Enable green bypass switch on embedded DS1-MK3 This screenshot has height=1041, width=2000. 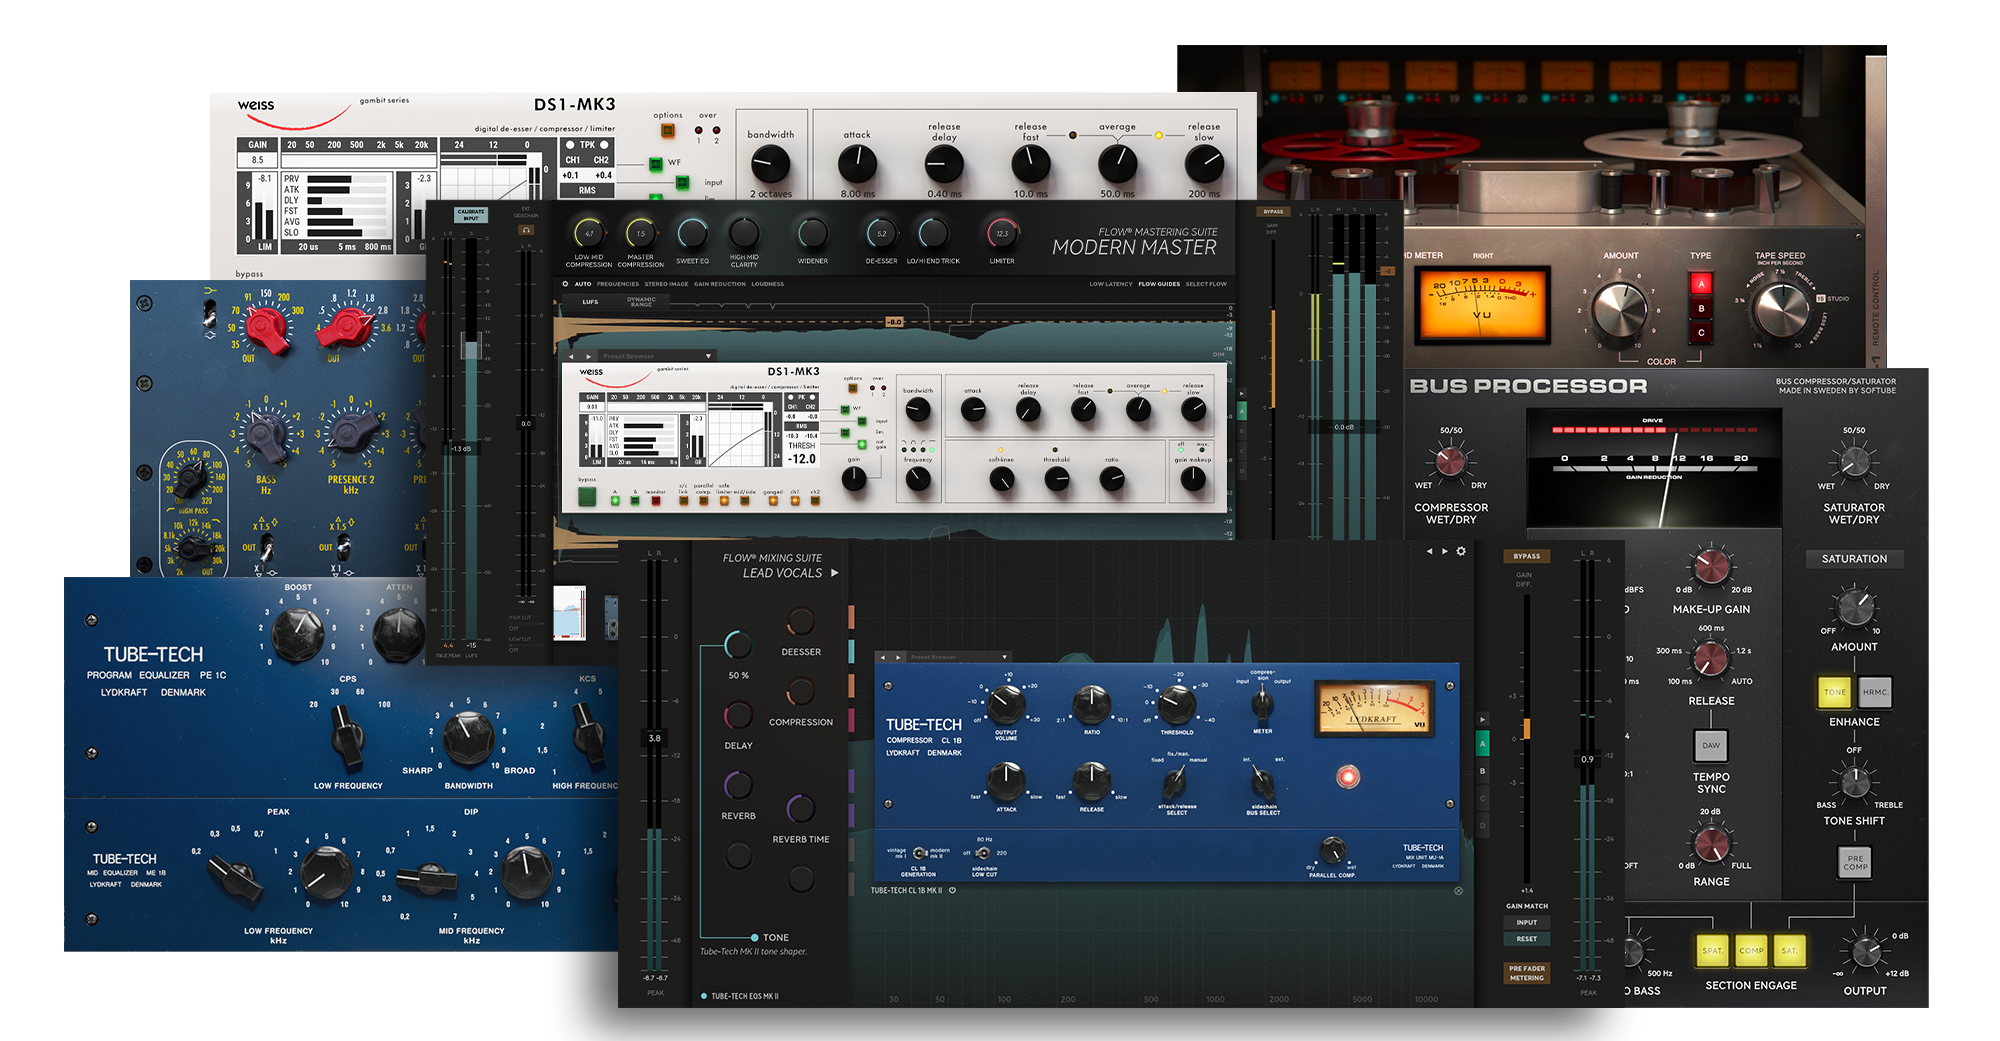coord(587,496)
